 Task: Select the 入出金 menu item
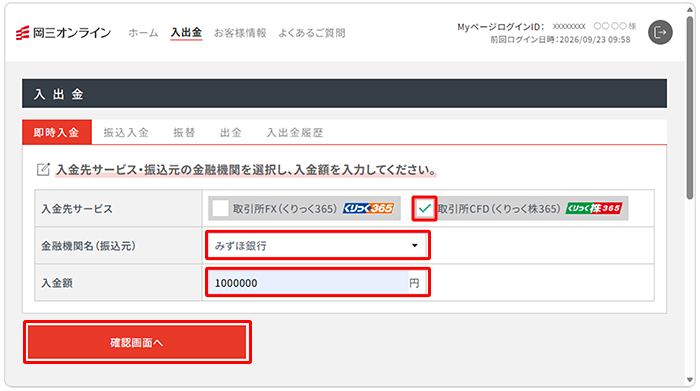[186, 33]
